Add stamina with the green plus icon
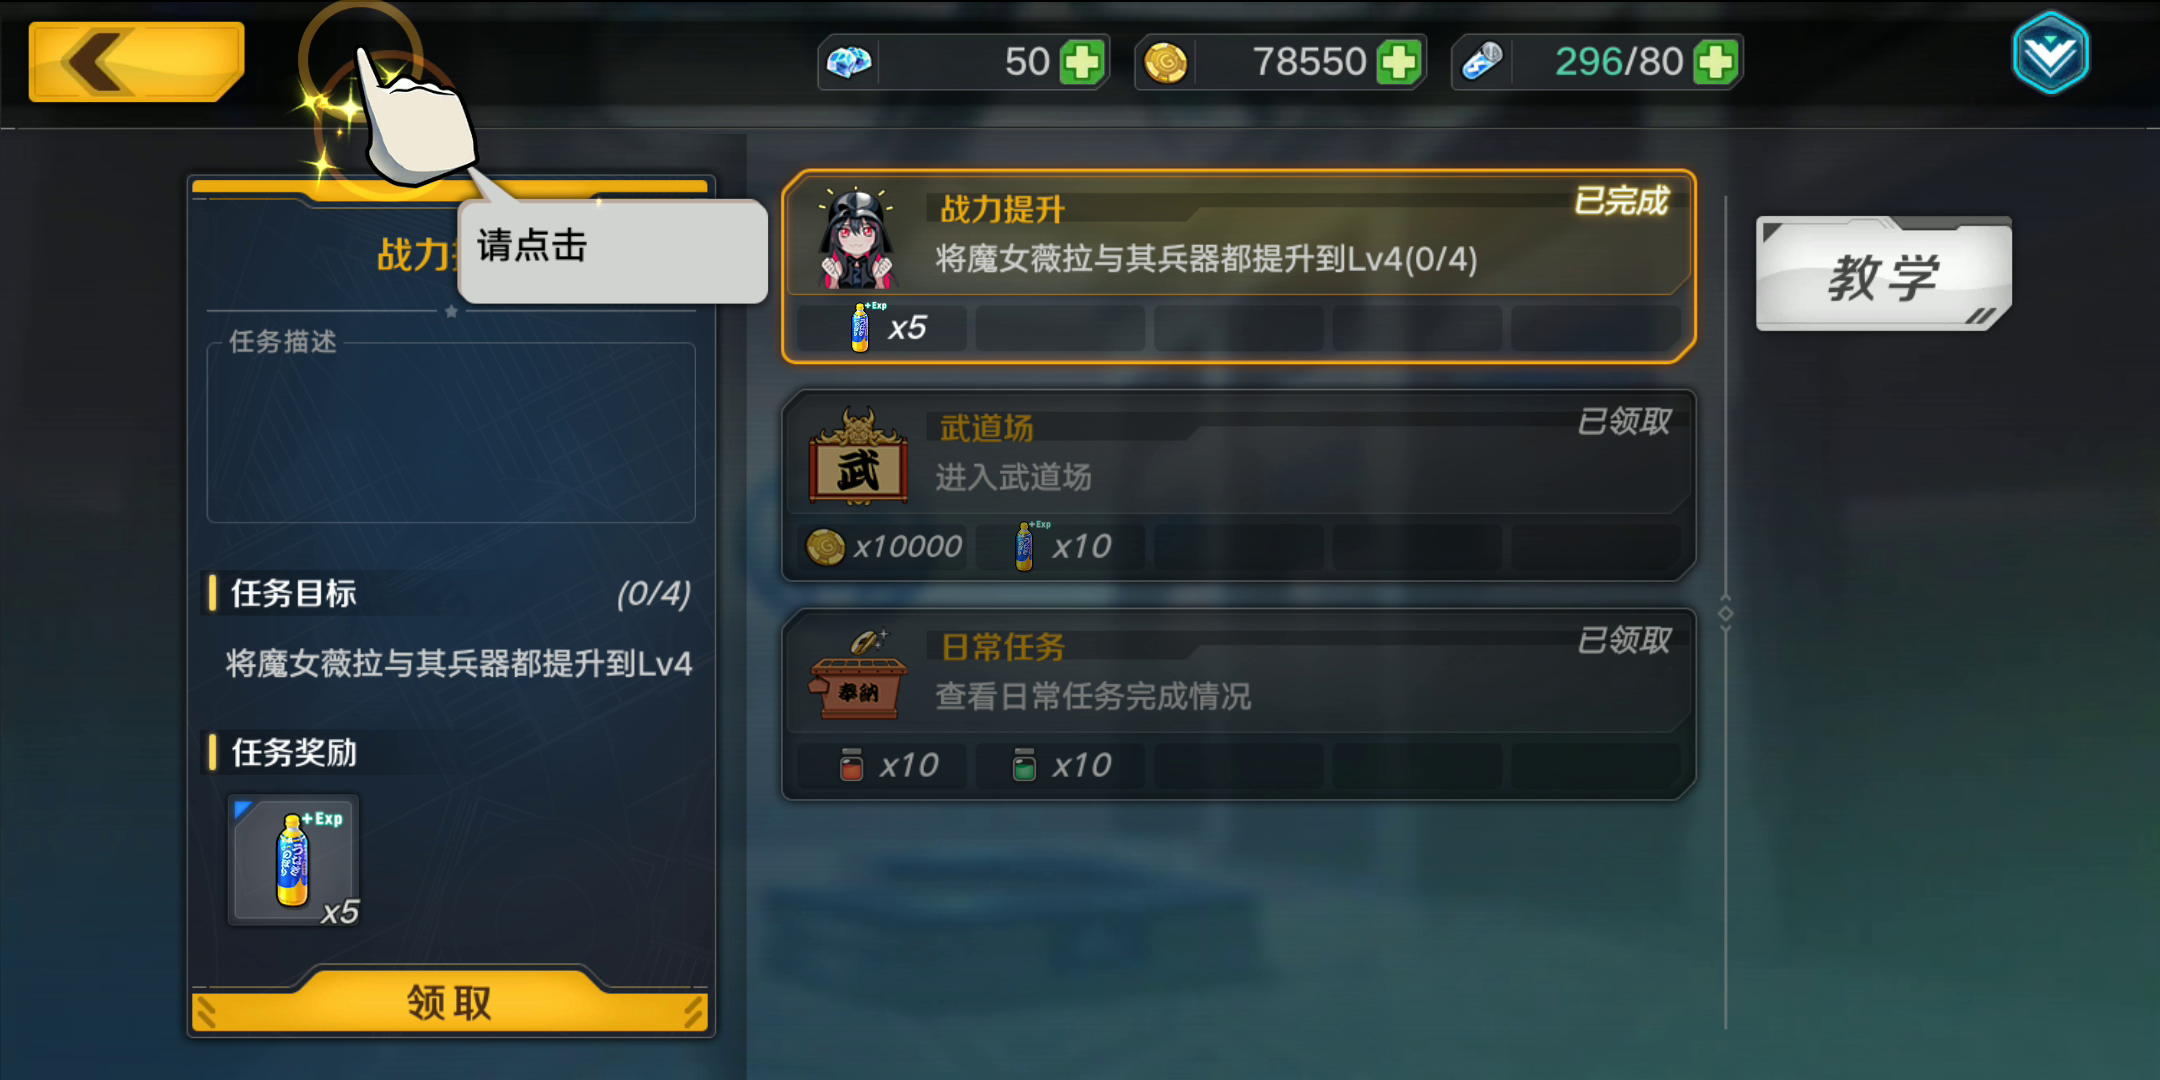The width and height of the screenshot is (2160, 1080). [1715, 62]
